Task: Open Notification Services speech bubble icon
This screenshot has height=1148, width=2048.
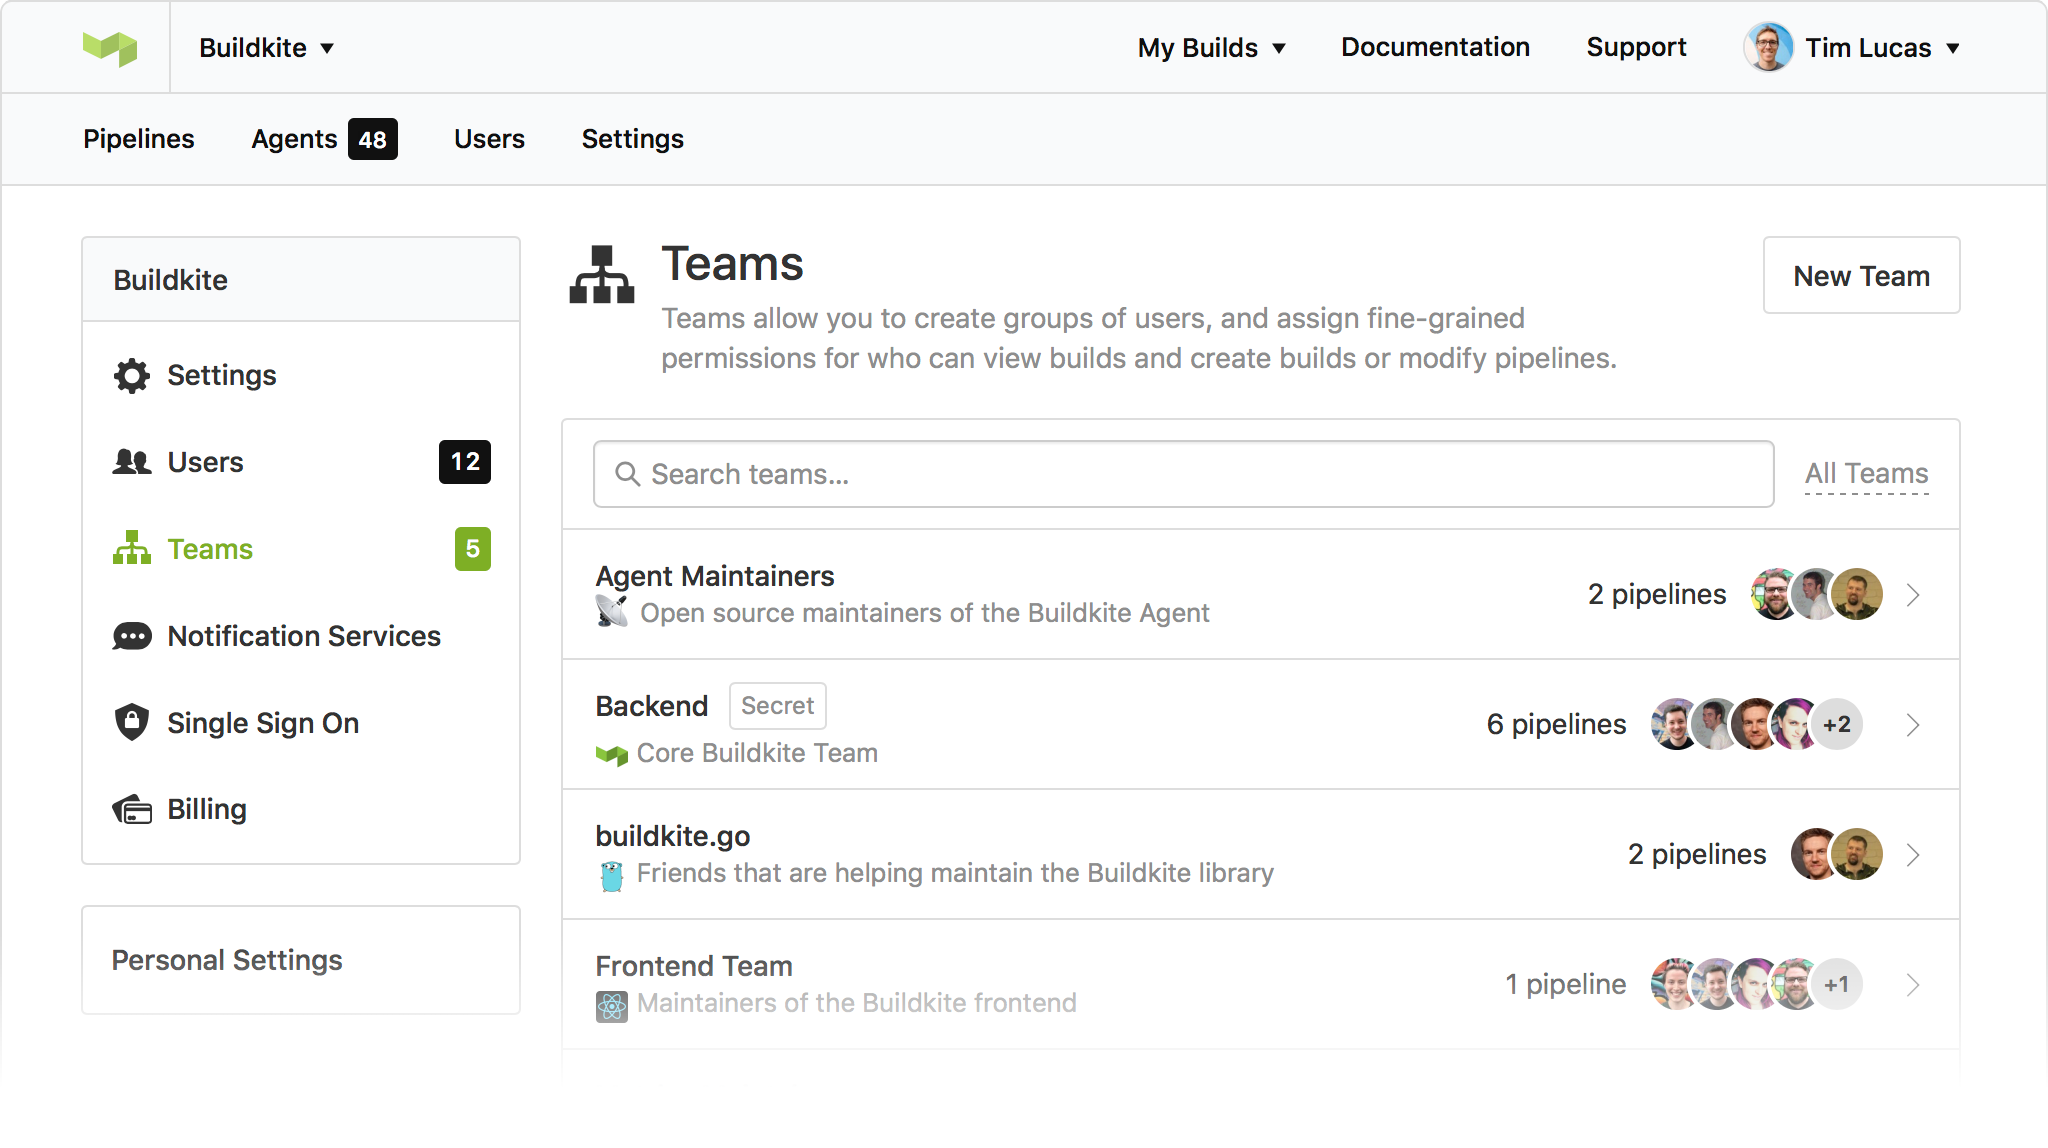Action: [132, 636]
